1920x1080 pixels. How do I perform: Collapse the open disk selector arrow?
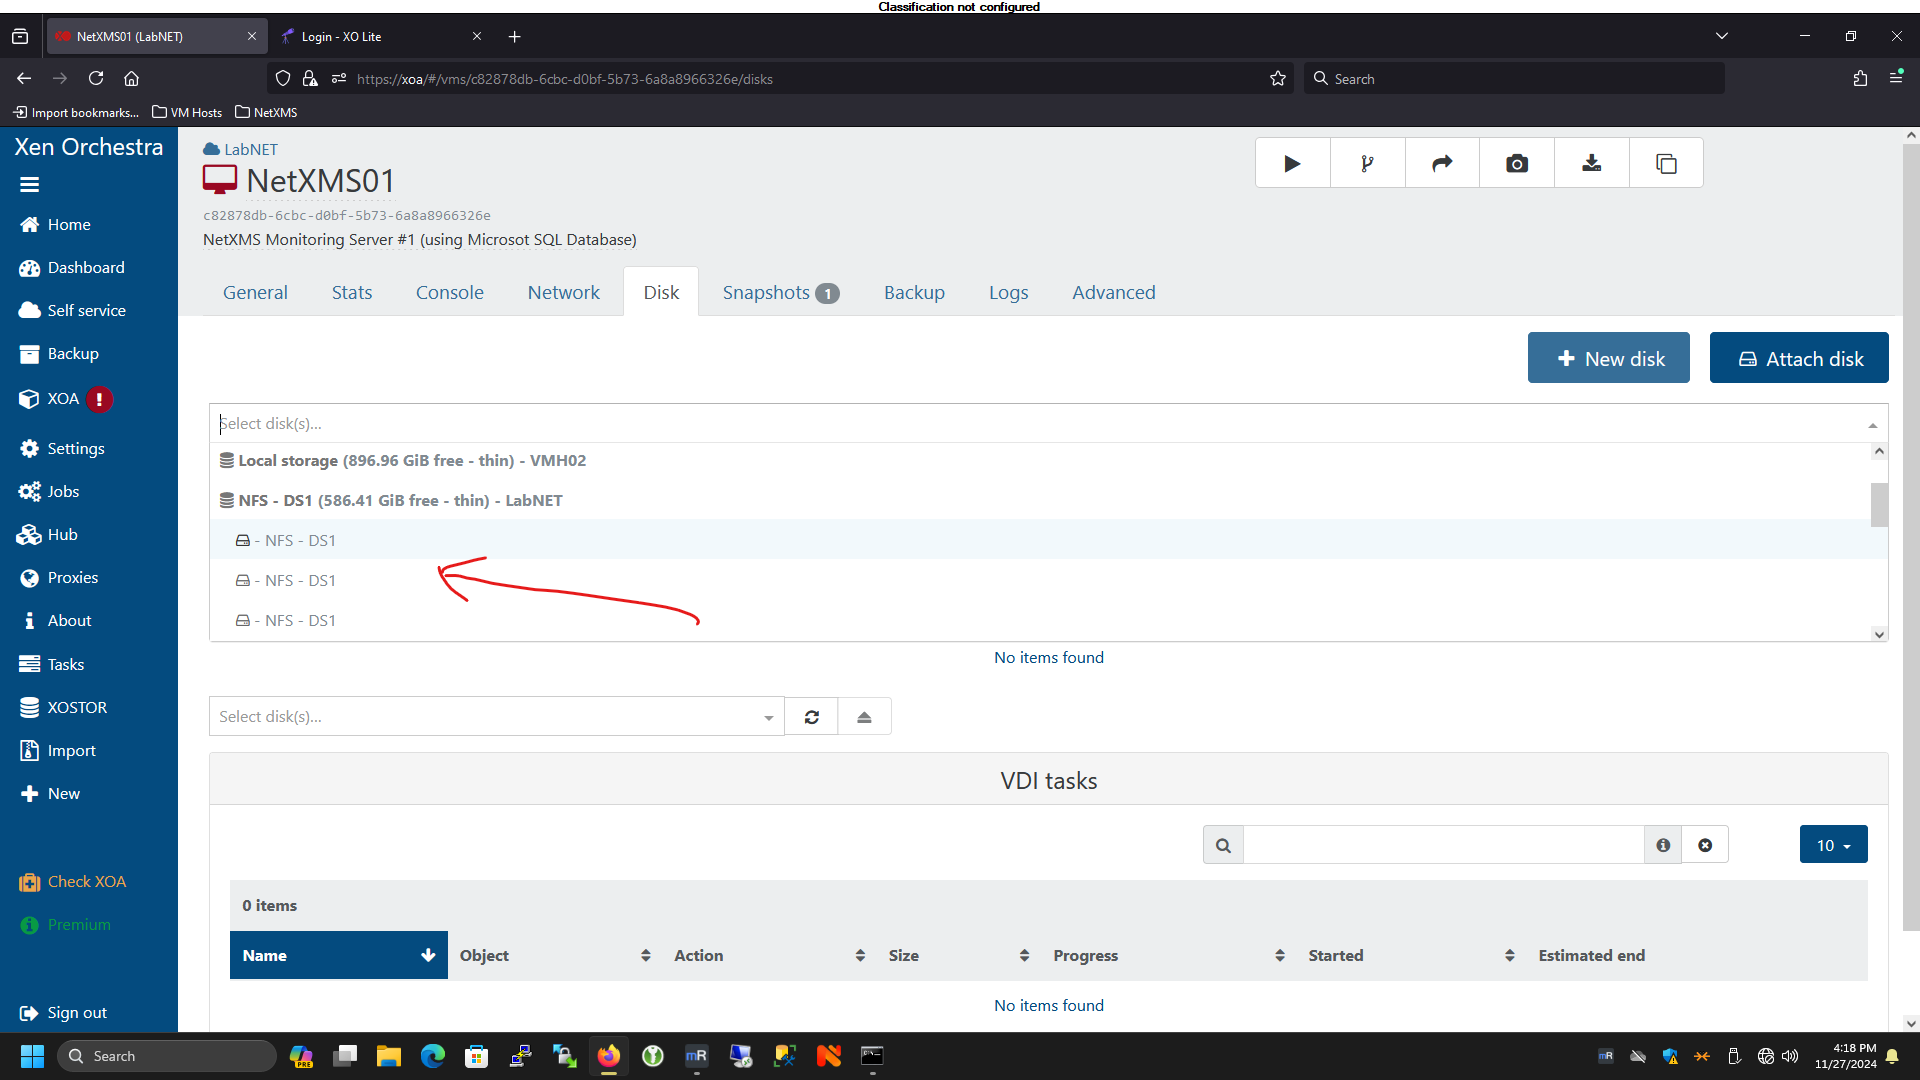1872,425
